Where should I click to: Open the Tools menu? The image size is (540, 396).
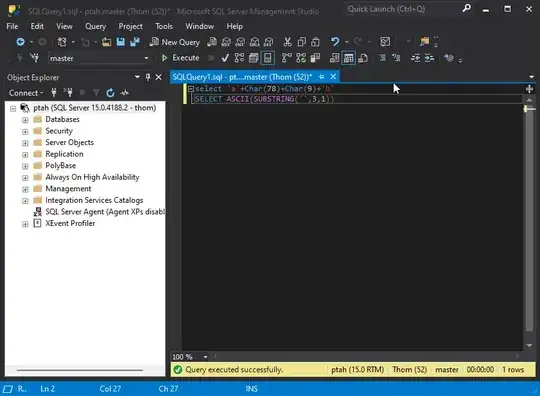164,26
